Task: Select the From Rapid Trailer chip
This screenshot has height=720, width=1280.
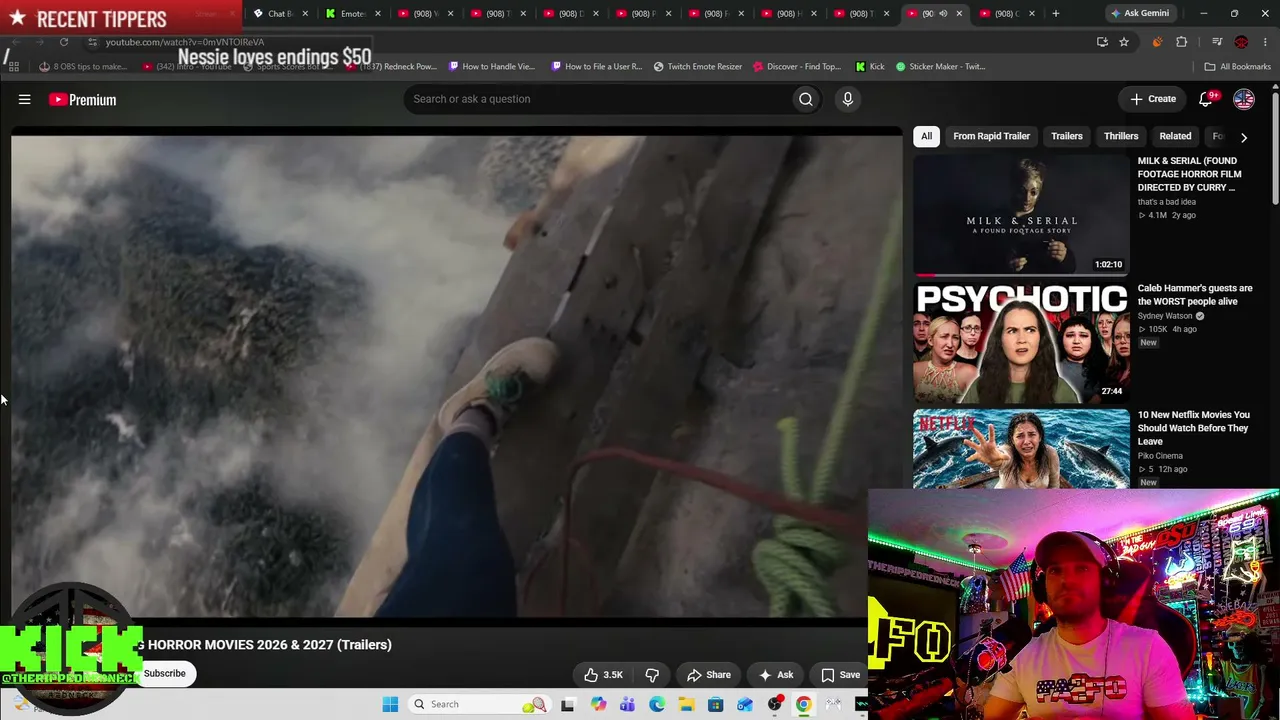Action: coord(991,136)
